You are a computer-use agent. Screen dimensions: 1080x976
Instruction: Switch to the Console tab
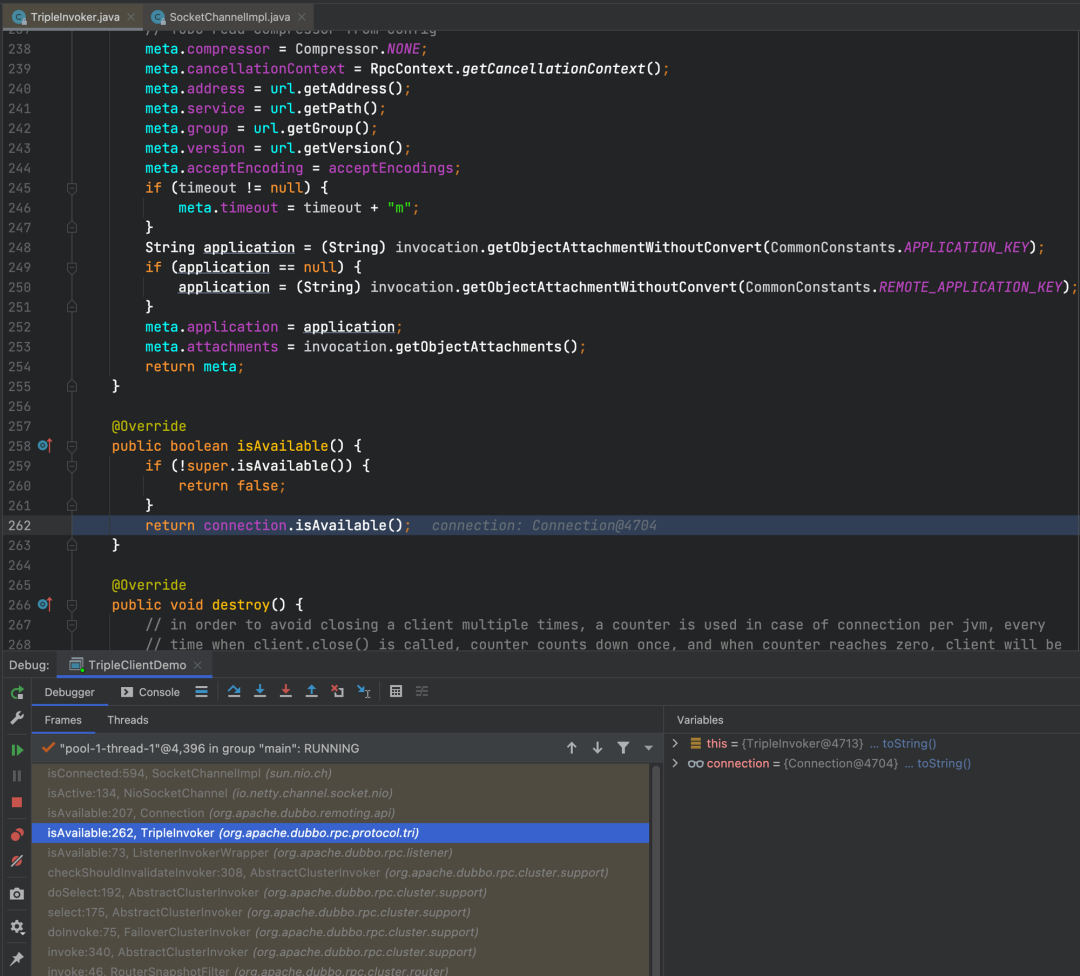click(x=150, y=692)
